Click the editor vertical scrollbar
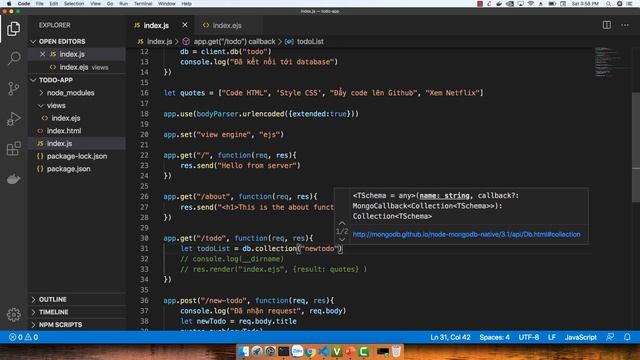The width and height of the screenshot is (640, 360). pyautogui.click(x=636, y=147)
